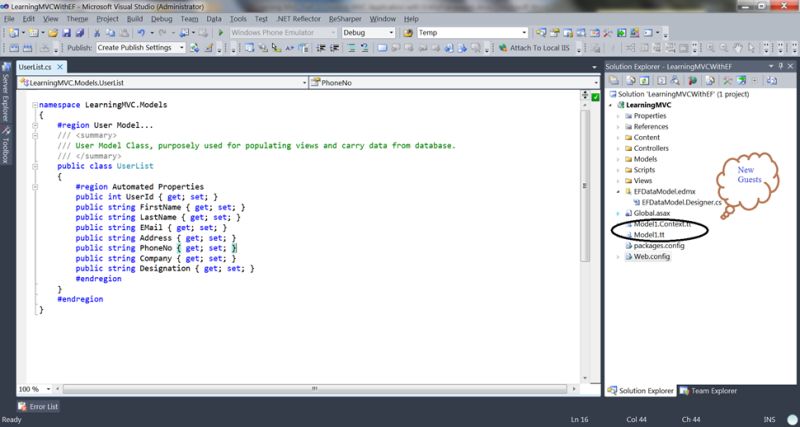Select Model1.Context.tt in Solution Explorer
800x427 pixels.
tap(662, 224)
